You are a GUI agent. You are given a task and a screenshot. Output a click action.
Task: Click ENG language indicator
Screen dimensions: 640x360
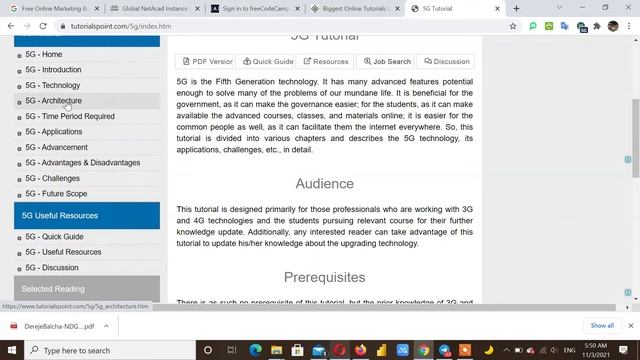coord(569,350)
